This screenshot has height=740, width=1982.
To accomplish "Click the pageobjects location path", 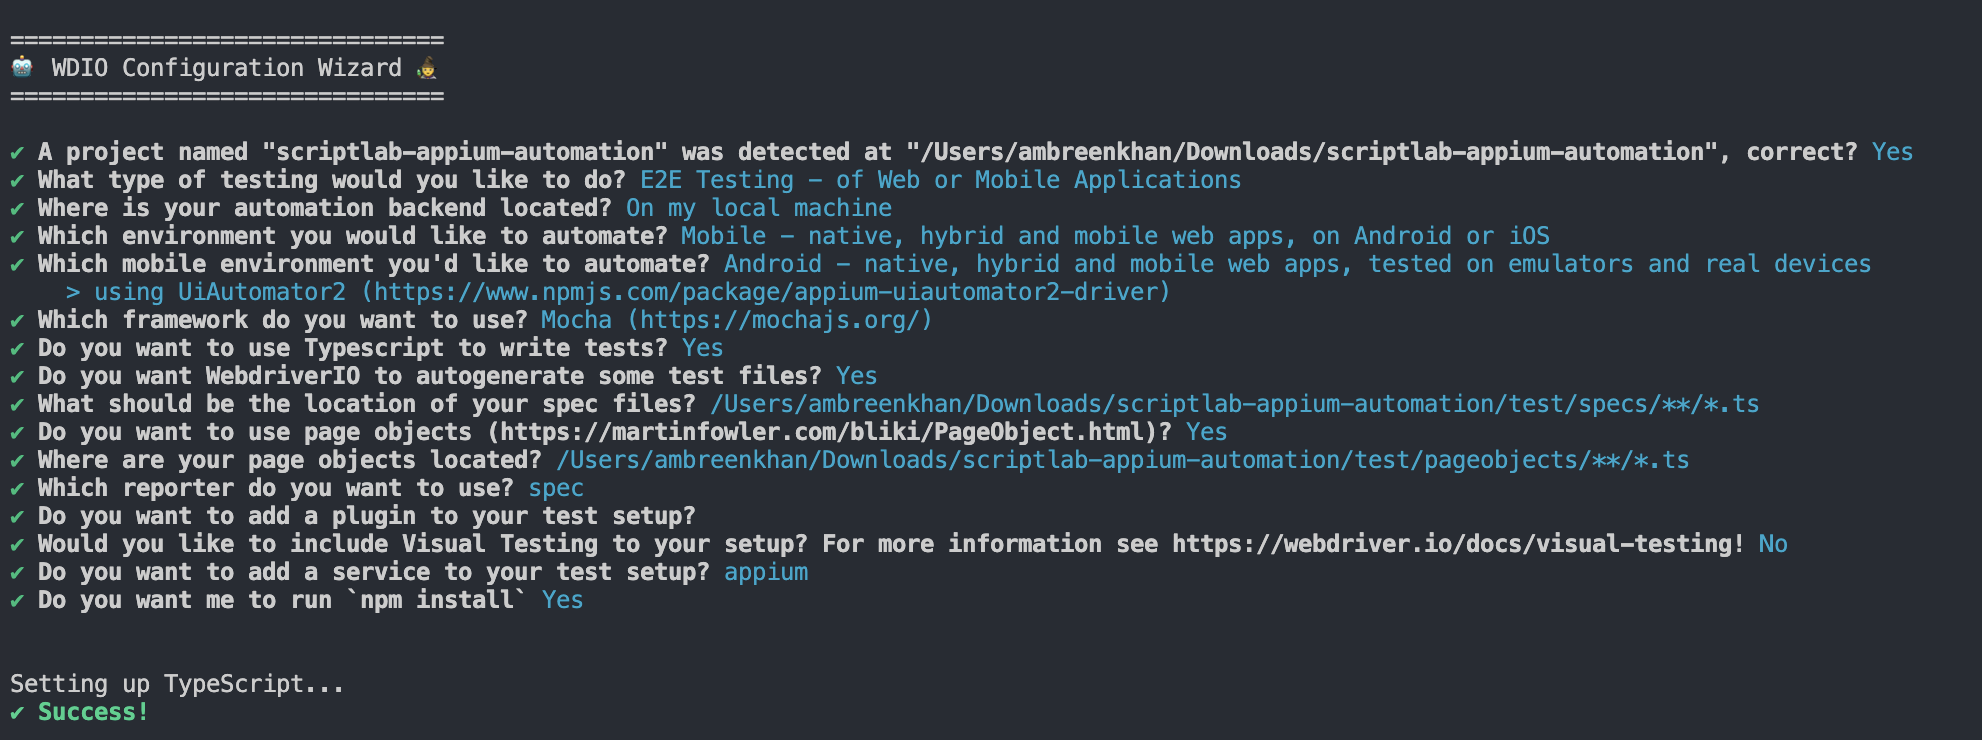I will tap(1122, 460).
